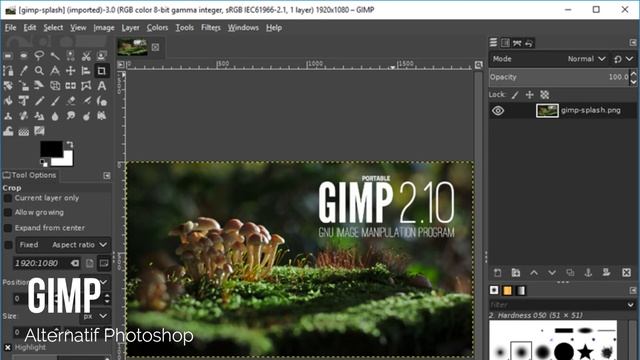The image size is (640, 360).
Task: Create a new layer button
Action: coord(498,273)
